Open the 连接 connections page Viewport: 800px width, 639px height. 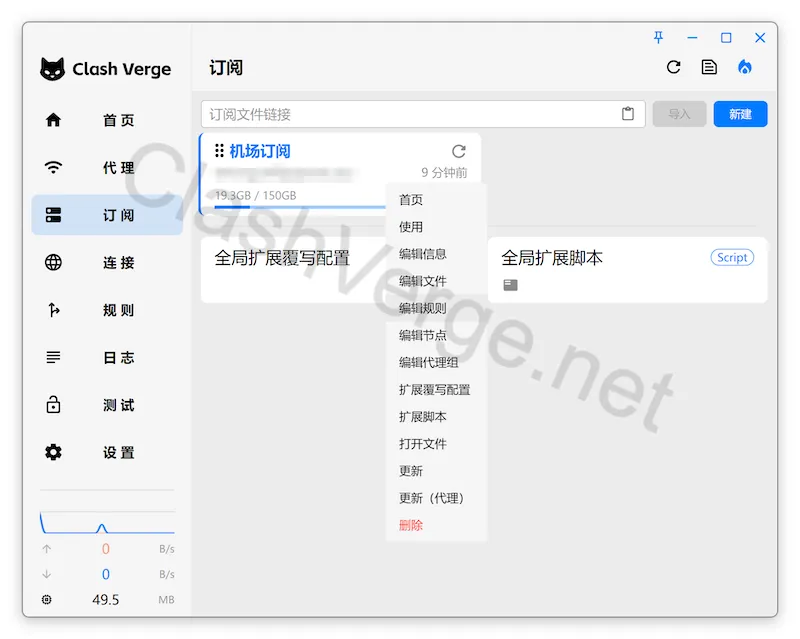pyautogui.click(x=107, y=262)
